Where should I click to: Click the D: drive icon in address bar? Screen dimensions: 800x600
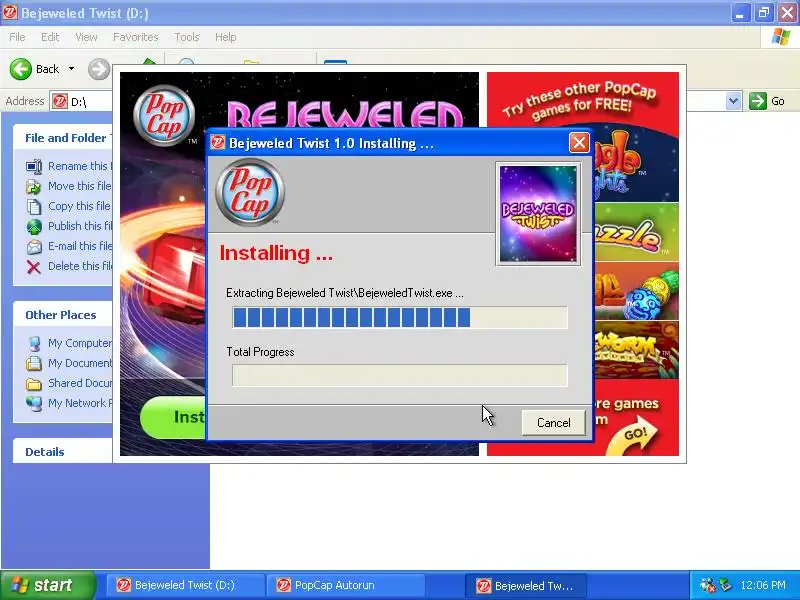(x=60, y=102)
